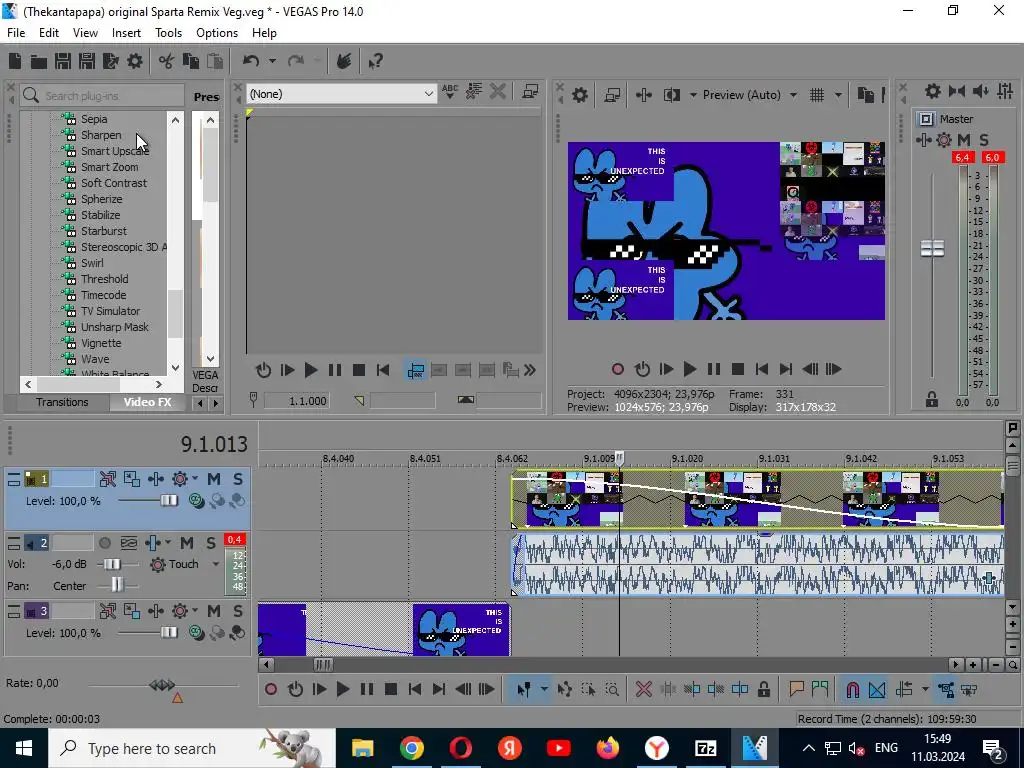The width and height of the screenshot is (1024, 768).
Task: Insert region using the region icon
Action: coord(820,689)
